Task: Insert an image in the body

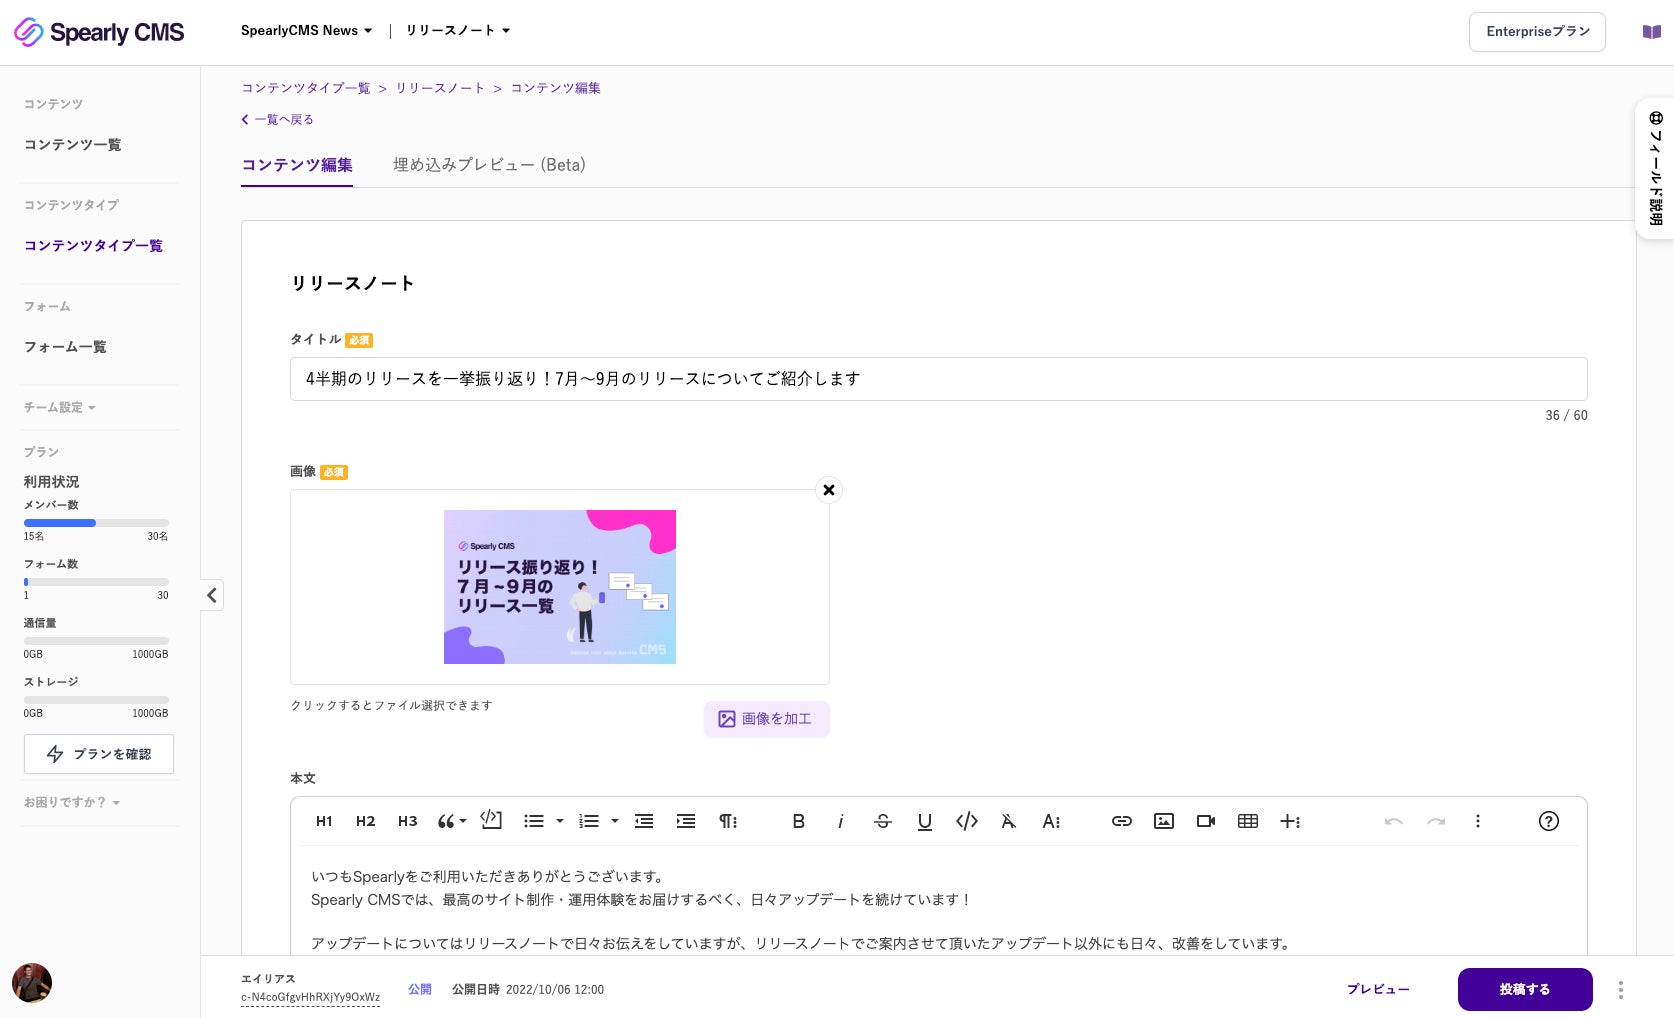Action: click(x=1164, y=821)
